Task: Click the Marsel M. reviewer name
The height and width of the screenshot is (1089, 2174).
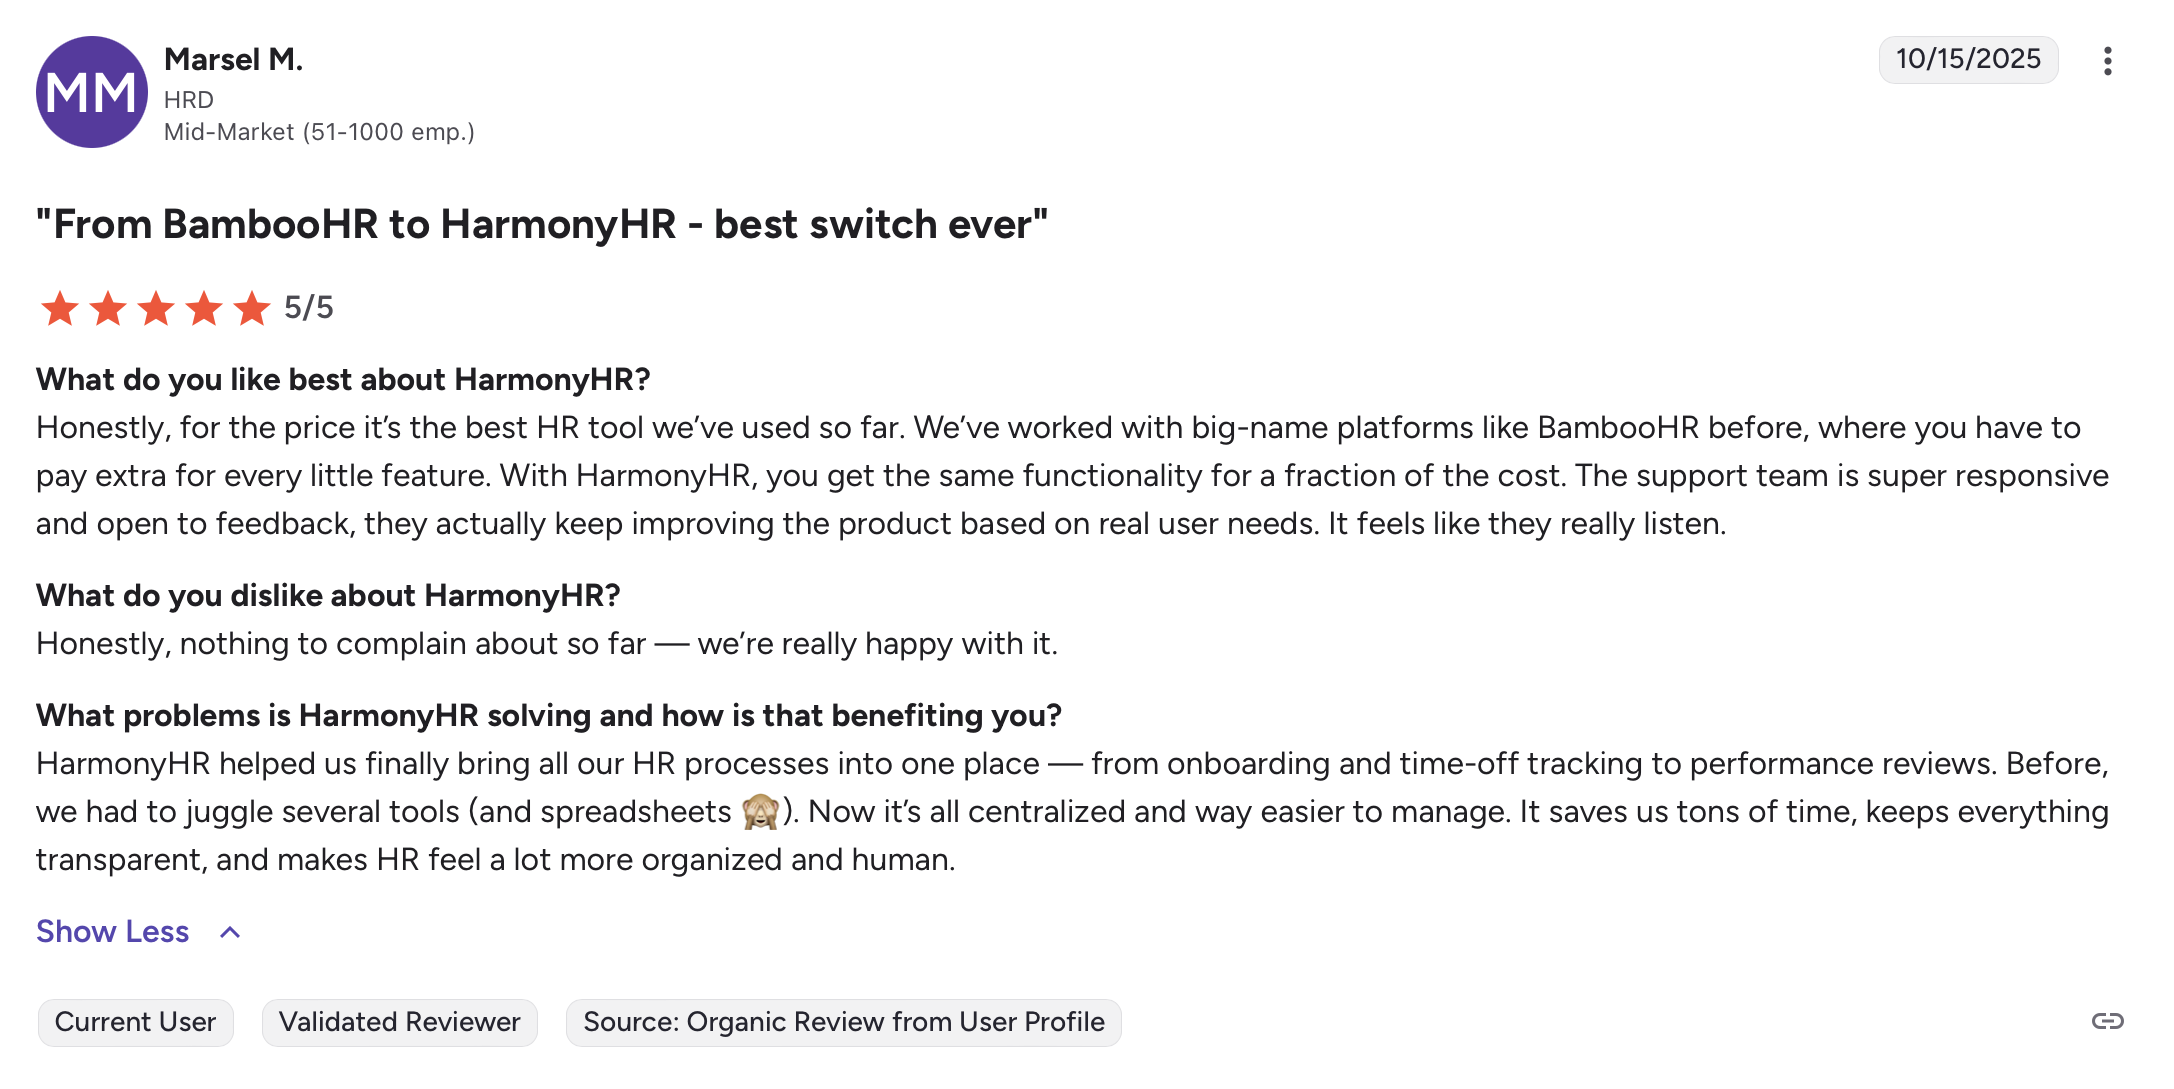Action: click(x=233, y=59)
